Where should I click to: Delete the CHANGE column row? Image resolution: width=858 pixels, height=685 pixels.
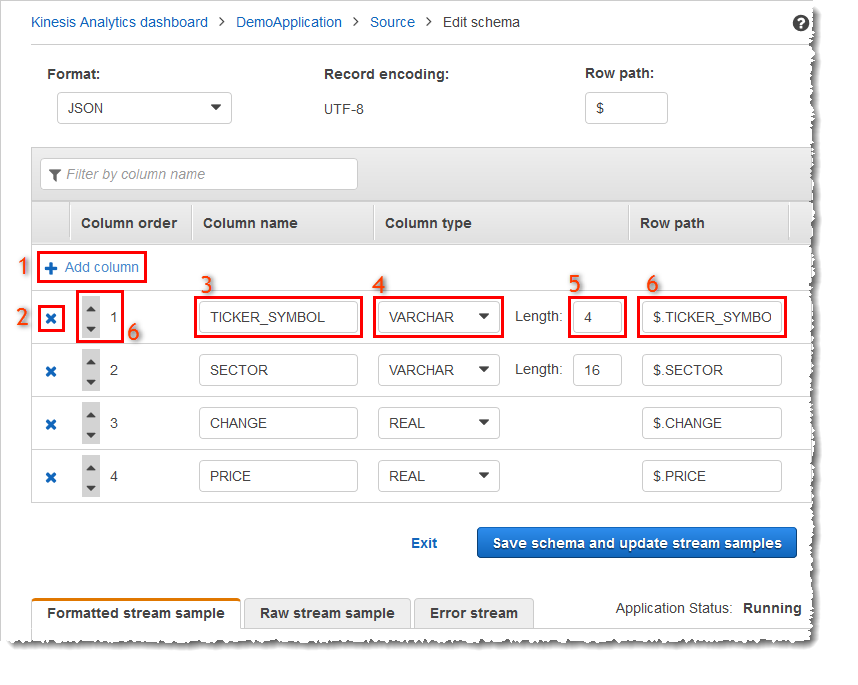pos(51,423)
